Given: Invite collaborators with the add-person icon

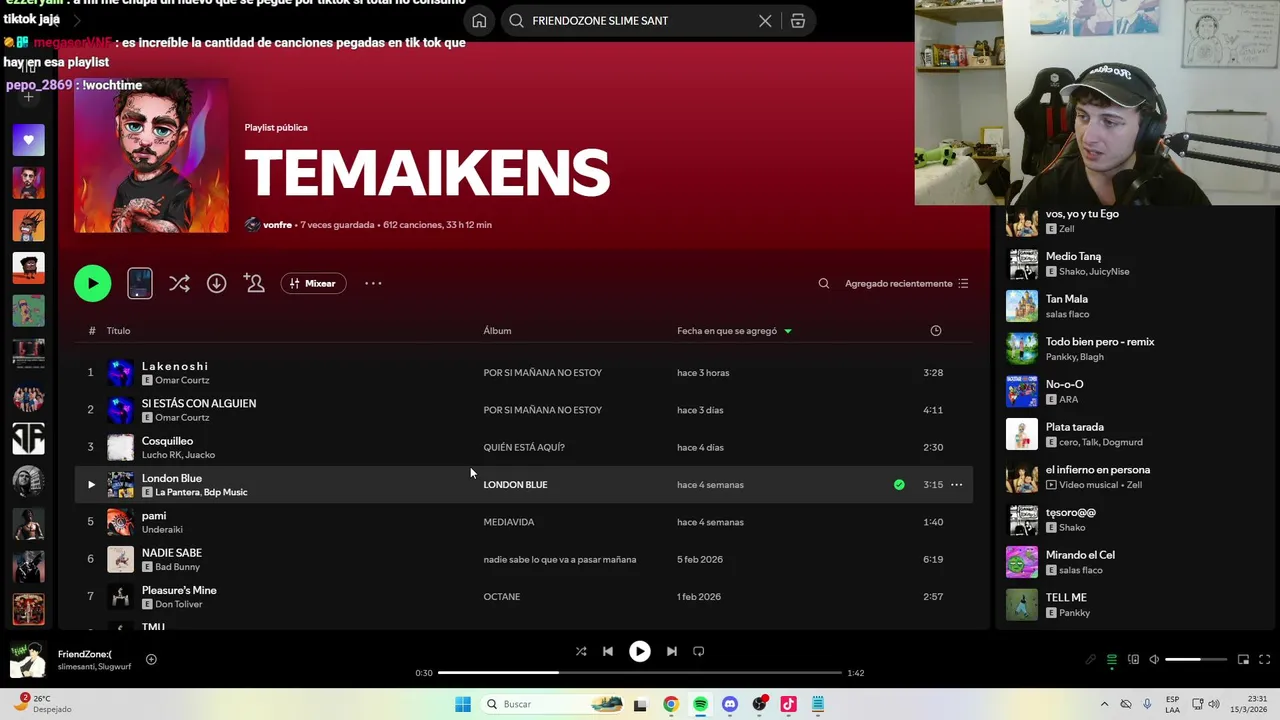Looking at the screenshot, I should (254, 283).
